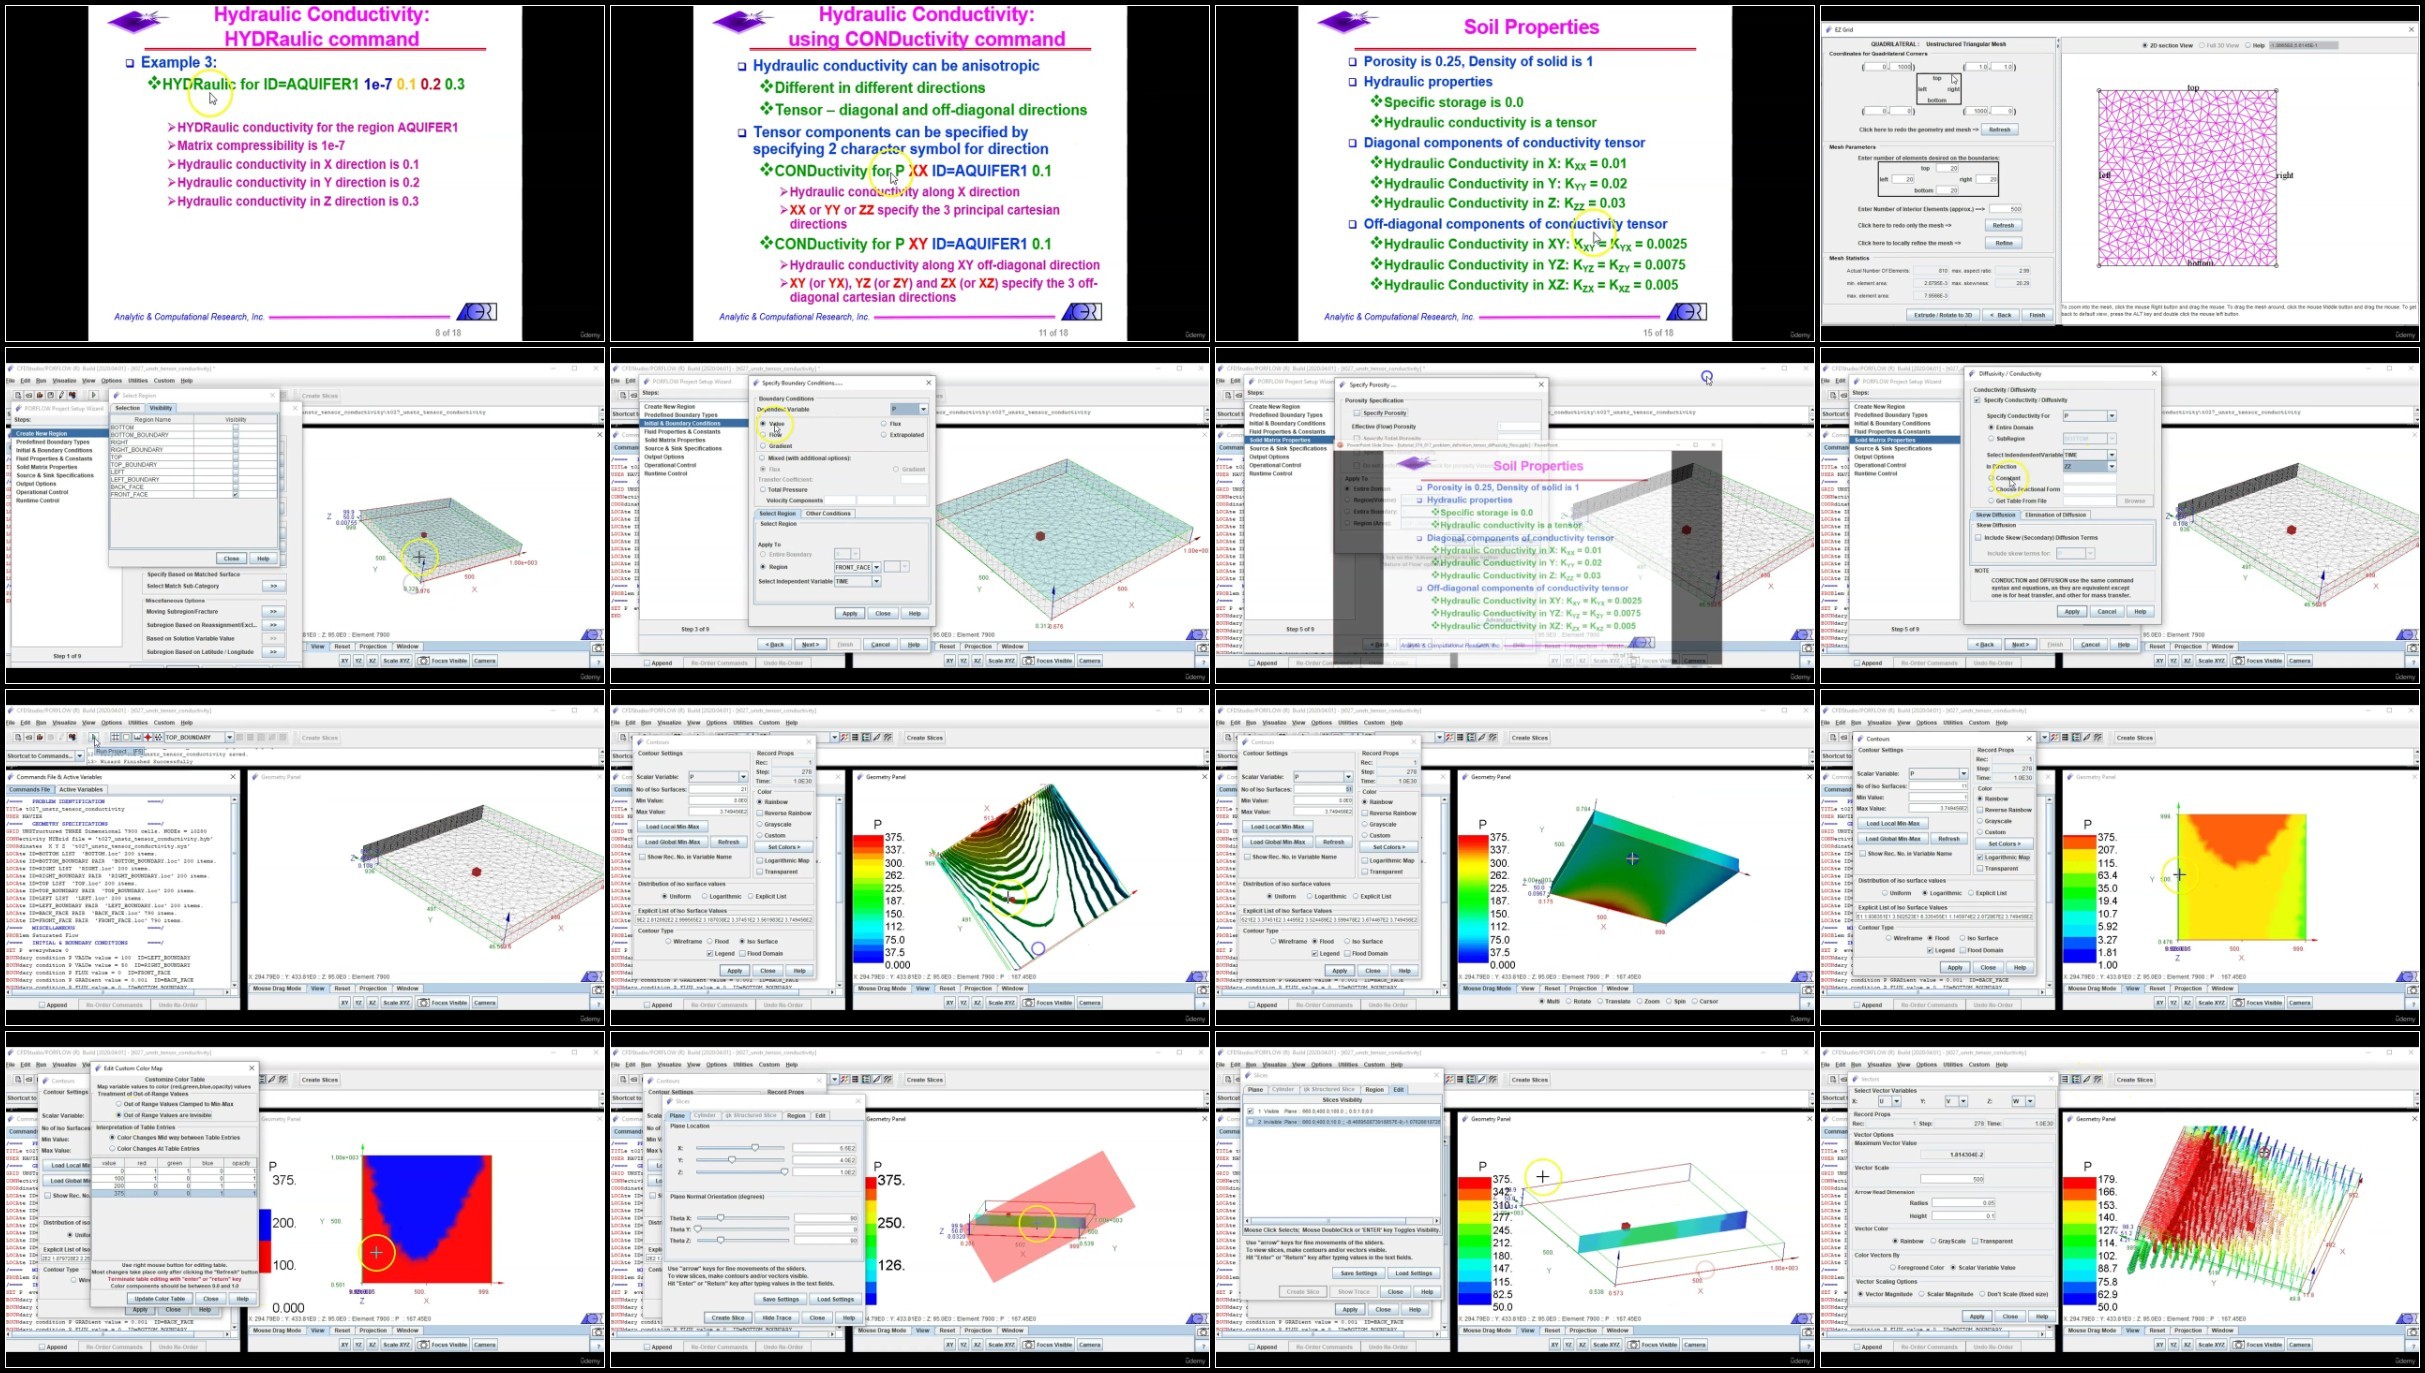
Task: Select the Rotate mouse mode radio in the flood contour frame
Action: (x=1569, y=1001)
